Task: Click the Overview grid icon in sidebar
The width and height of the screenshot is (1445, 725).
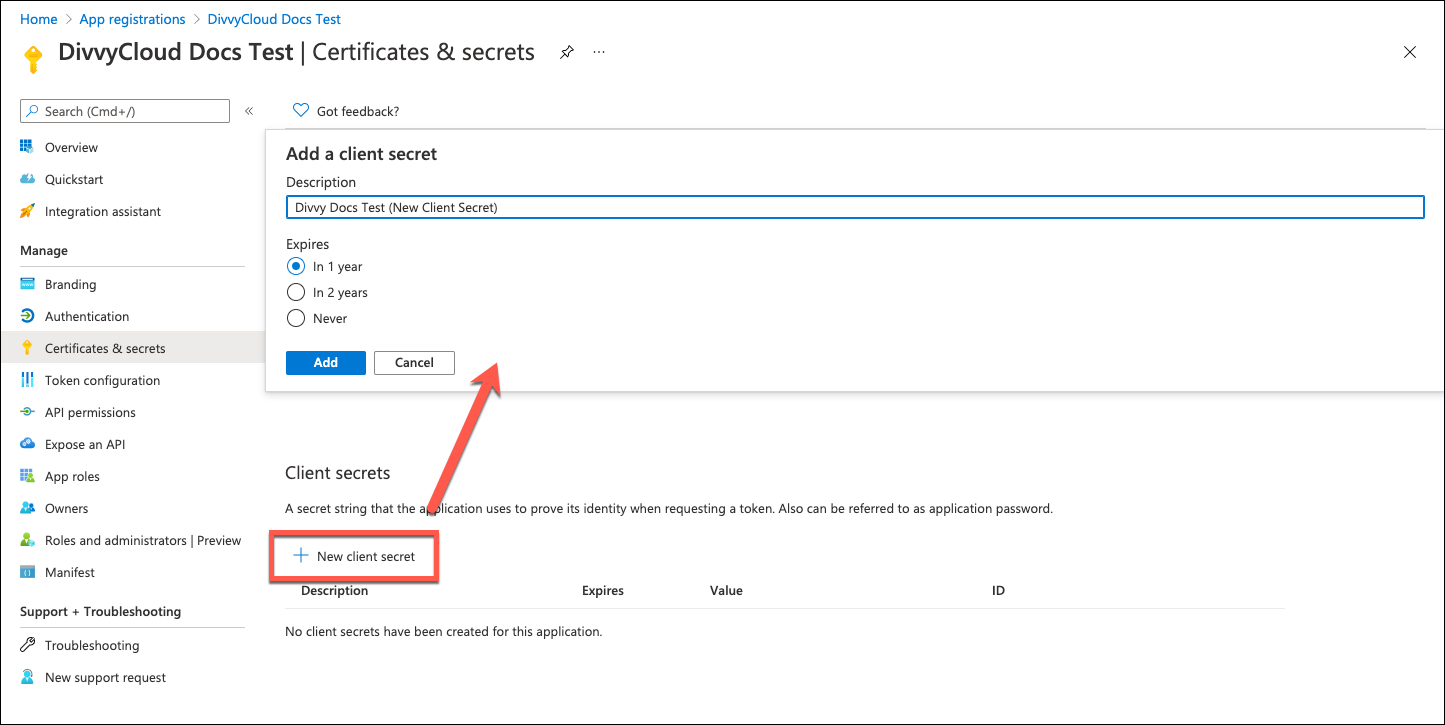Action: click(27, 147)
